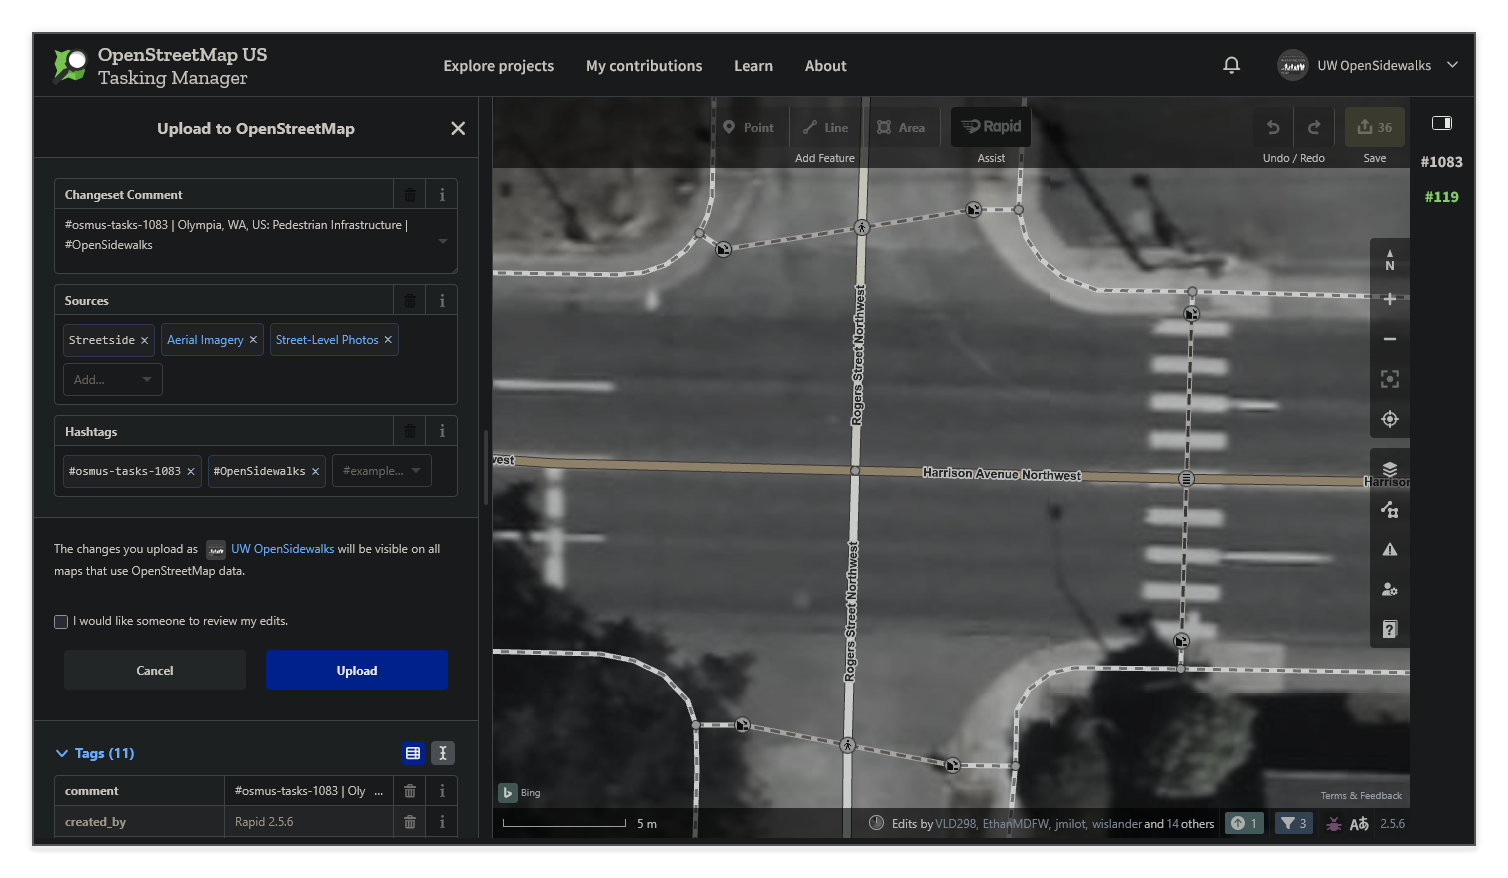Expand the Changeset Comment dropdown arrow
The height and width of the screenshot is (878, 1508).
click(x=441, y=241)
